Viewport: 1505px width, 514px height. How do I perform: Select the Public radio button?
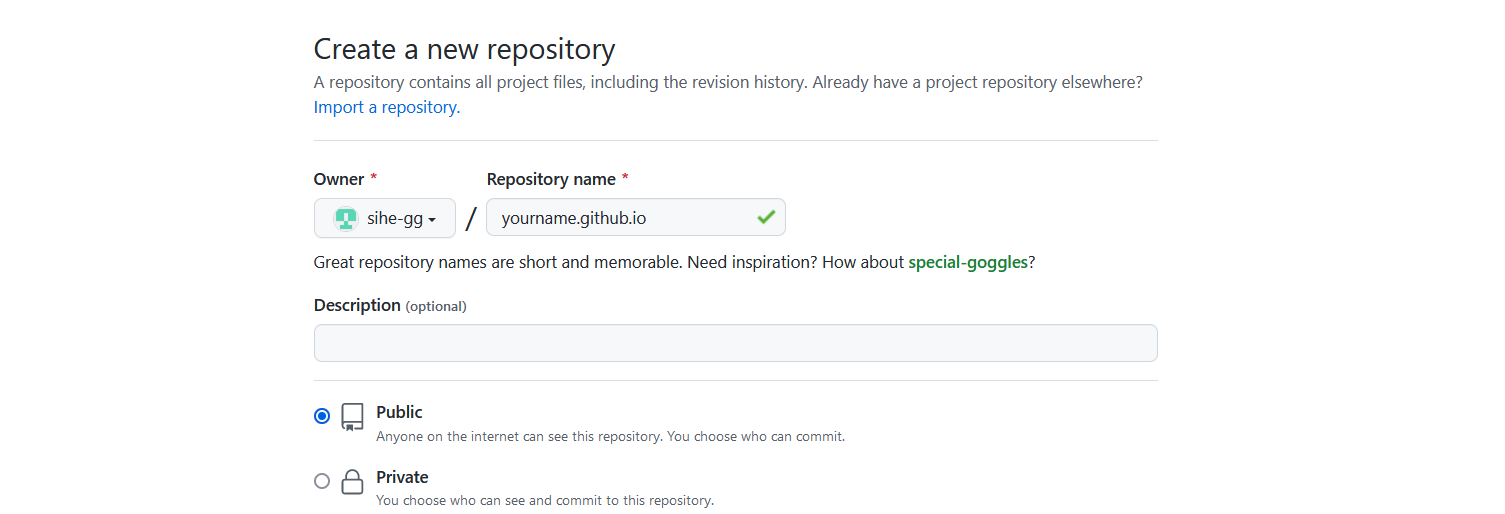coord(322,416)
